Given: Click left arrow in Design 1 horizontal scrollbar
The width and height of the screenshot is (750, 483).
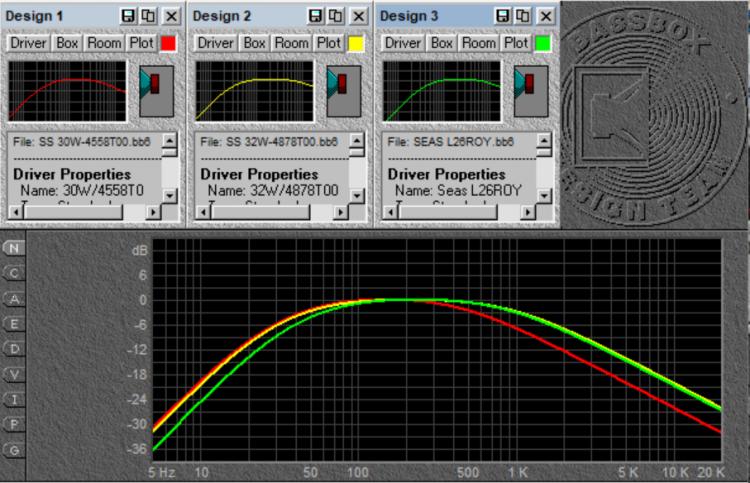Looking at the screenshot, I should click(15, 212).
